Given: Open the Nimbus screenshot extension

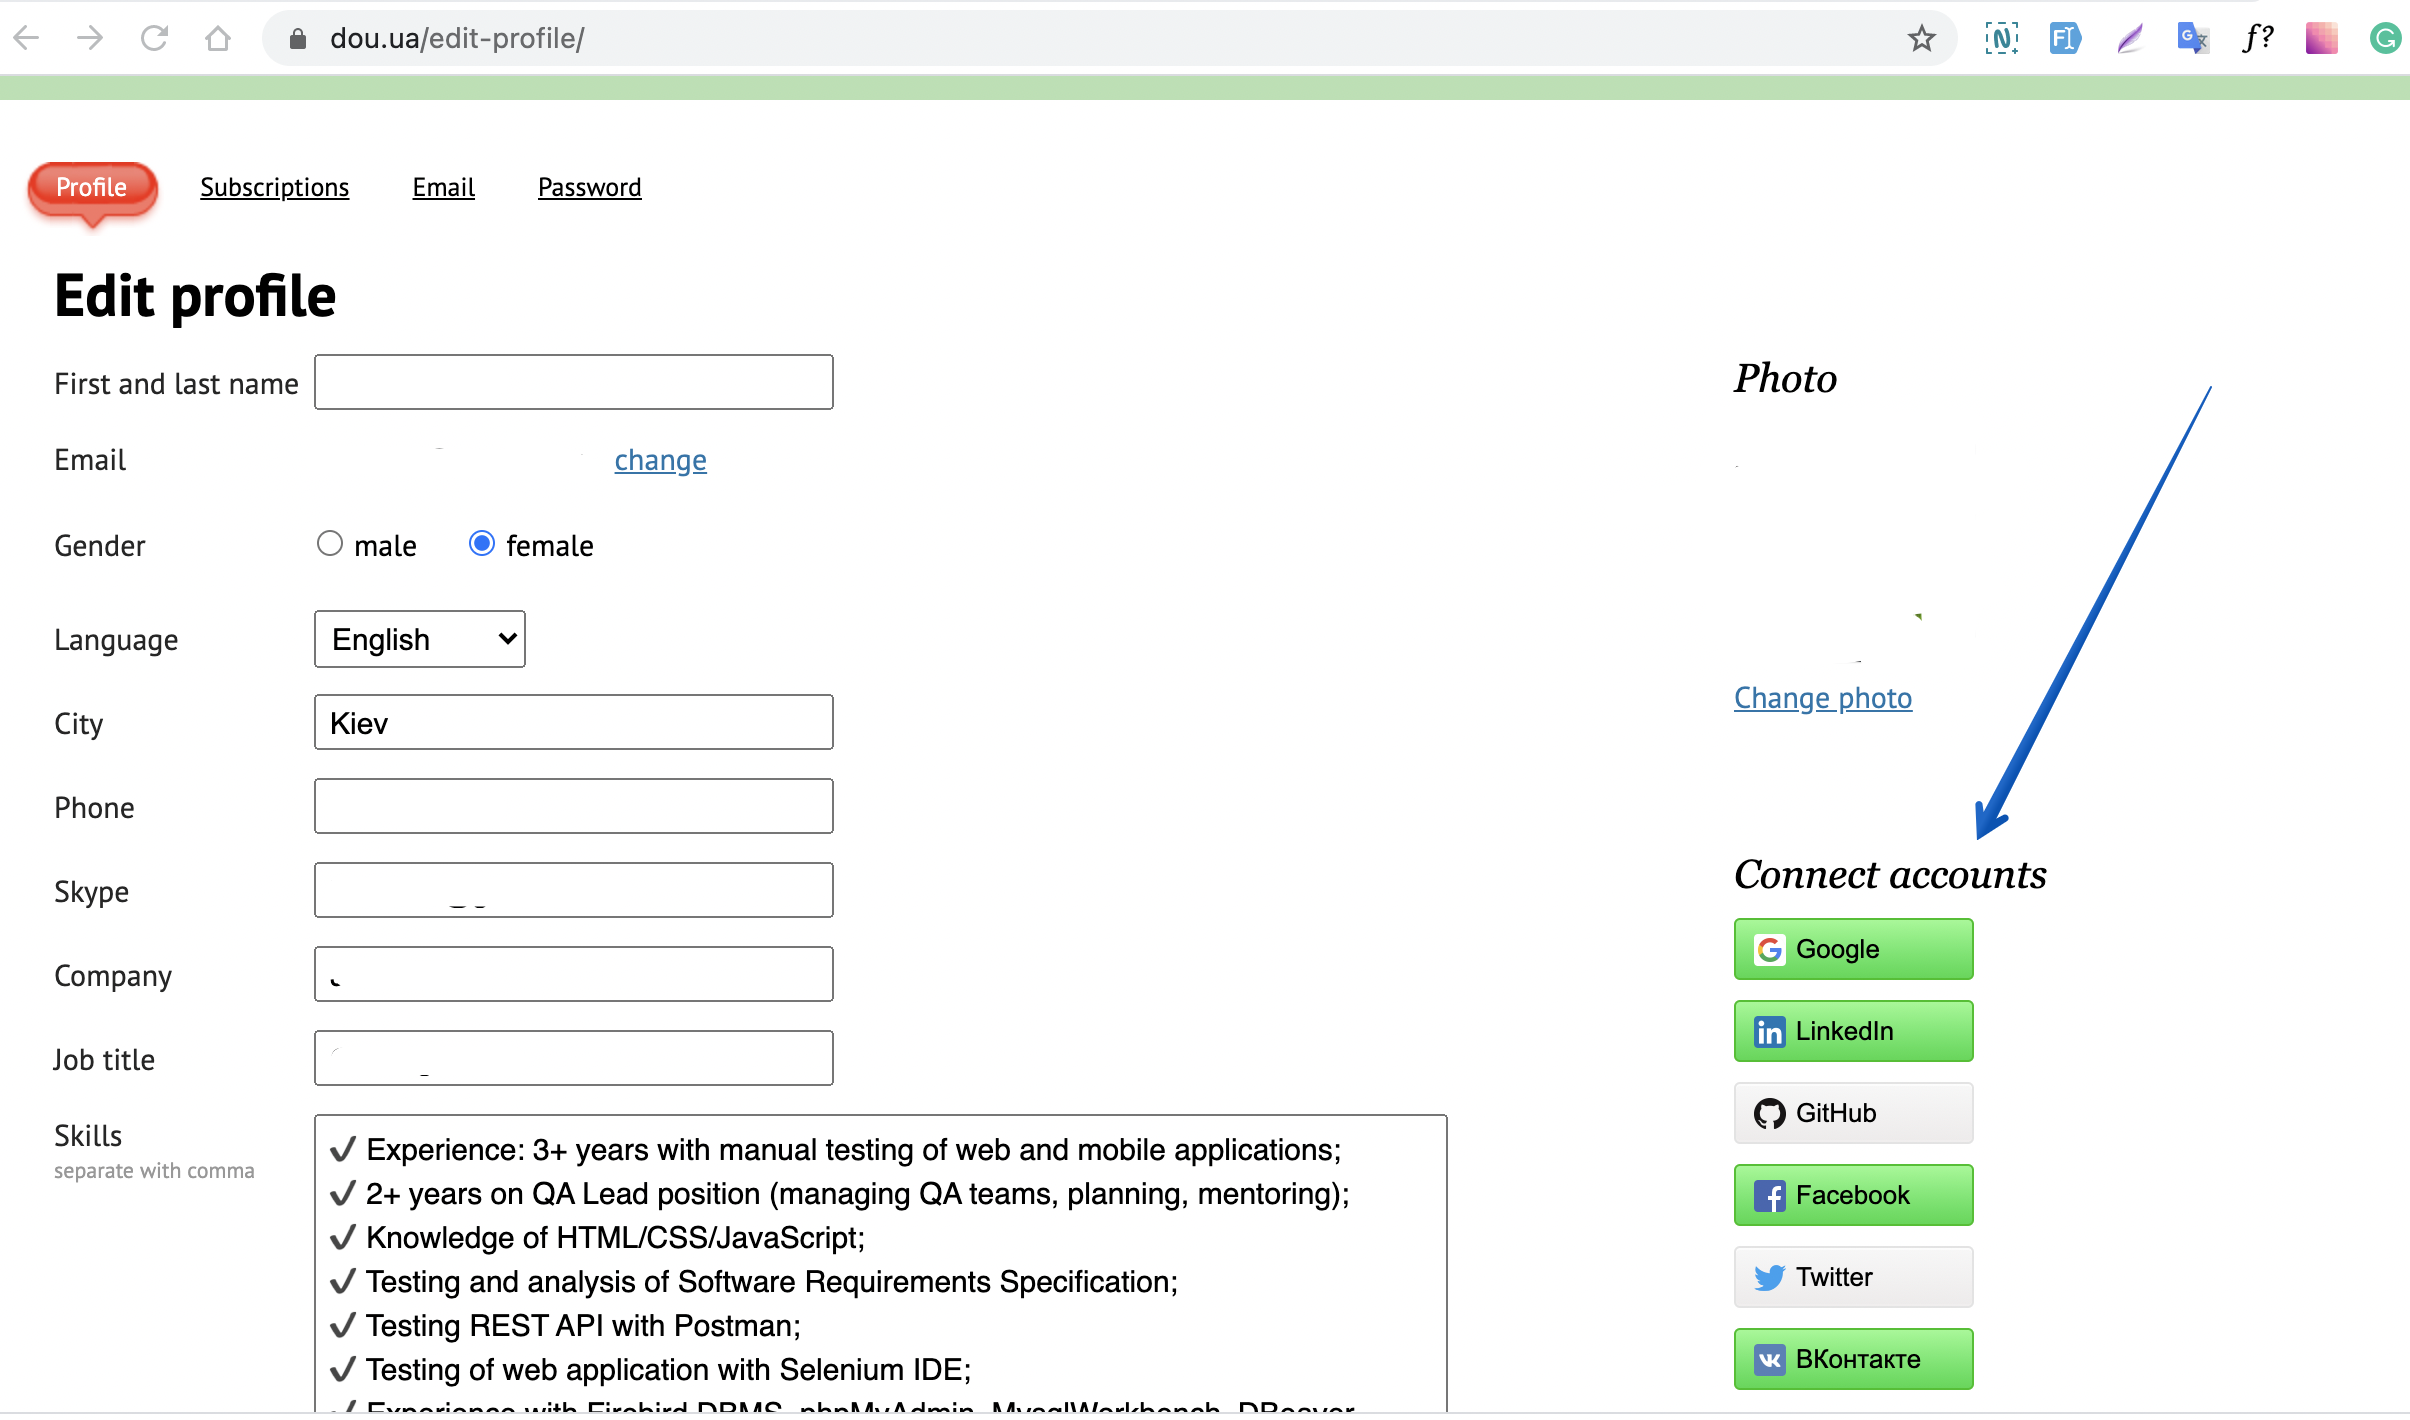Looking at the screenshot, I should [2001, 38].
